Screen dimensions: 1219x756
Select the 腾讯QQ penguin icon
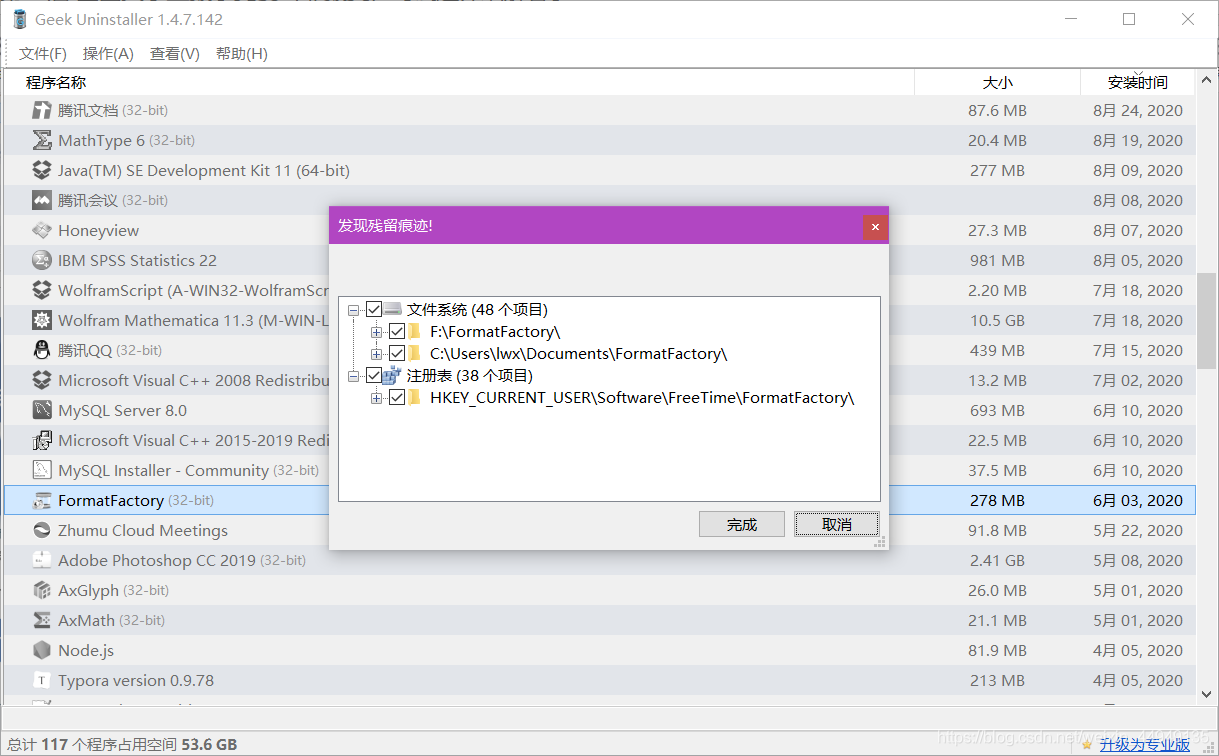[41, 350]
